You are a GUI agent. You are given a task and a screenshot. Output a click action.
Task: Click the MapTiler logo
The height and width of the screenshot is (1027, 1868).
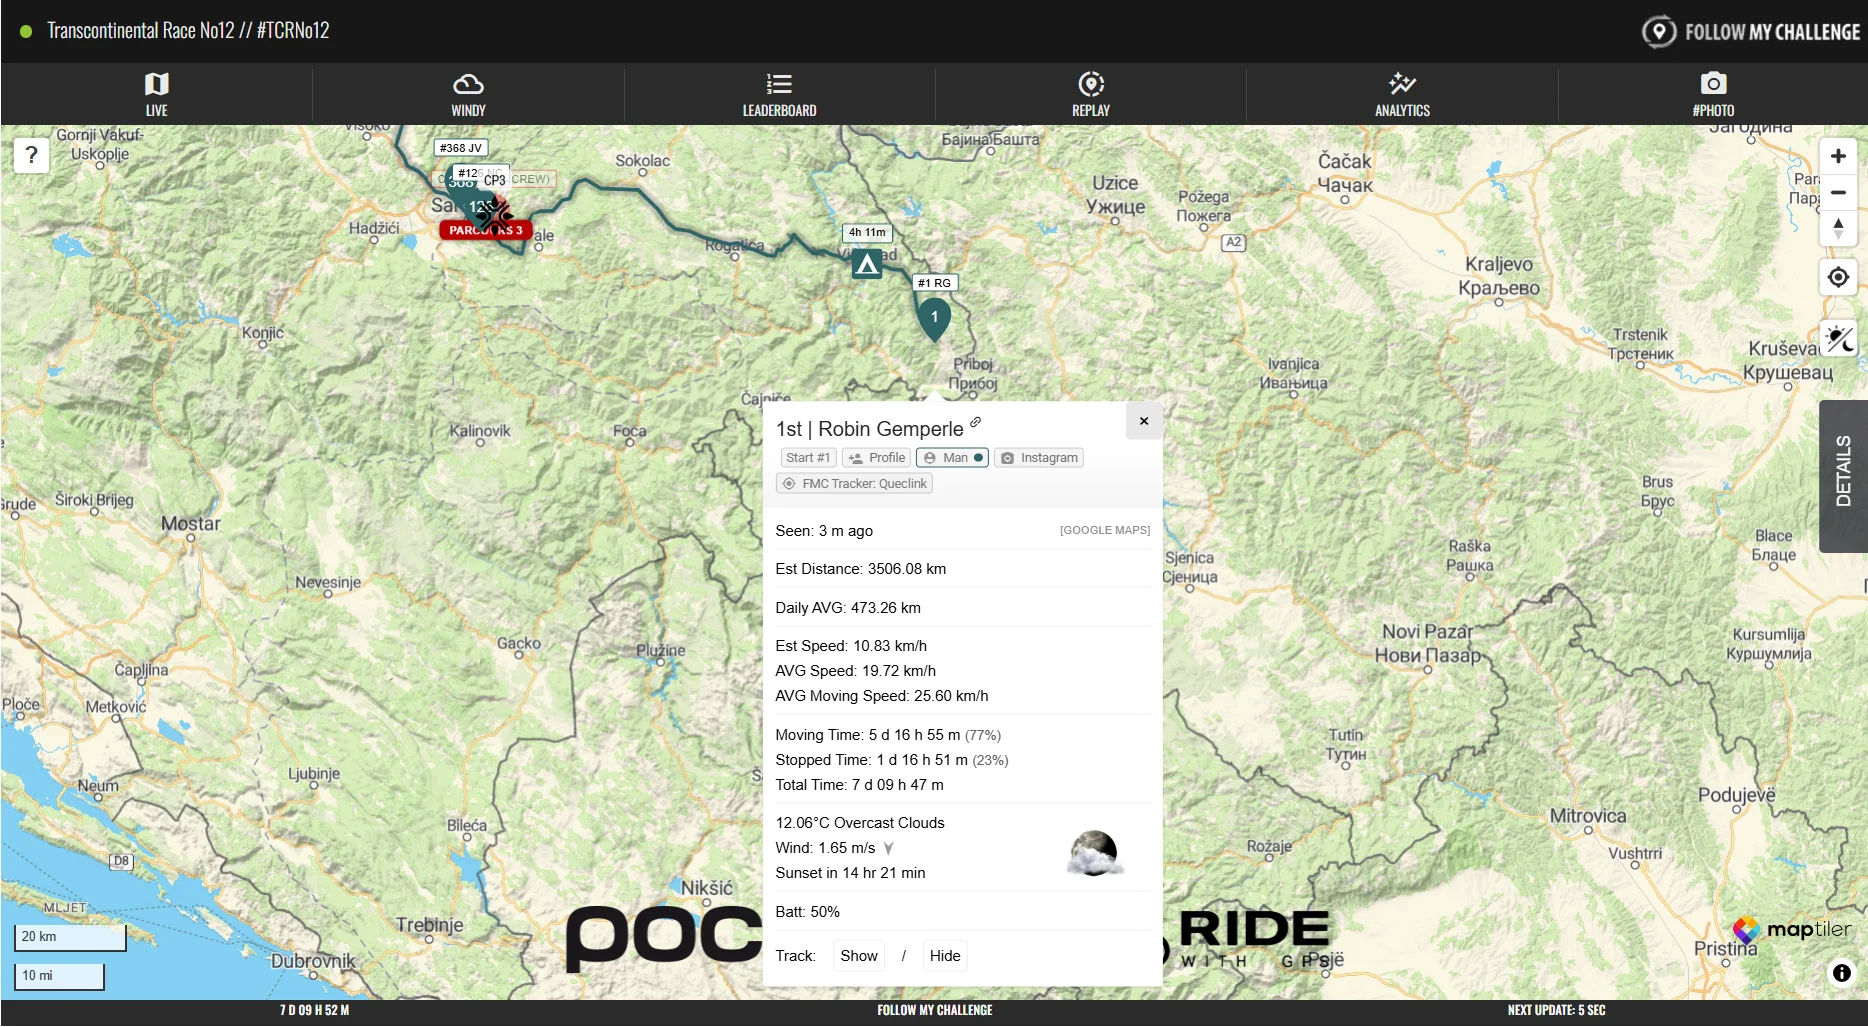click(x=1792, y=930)
